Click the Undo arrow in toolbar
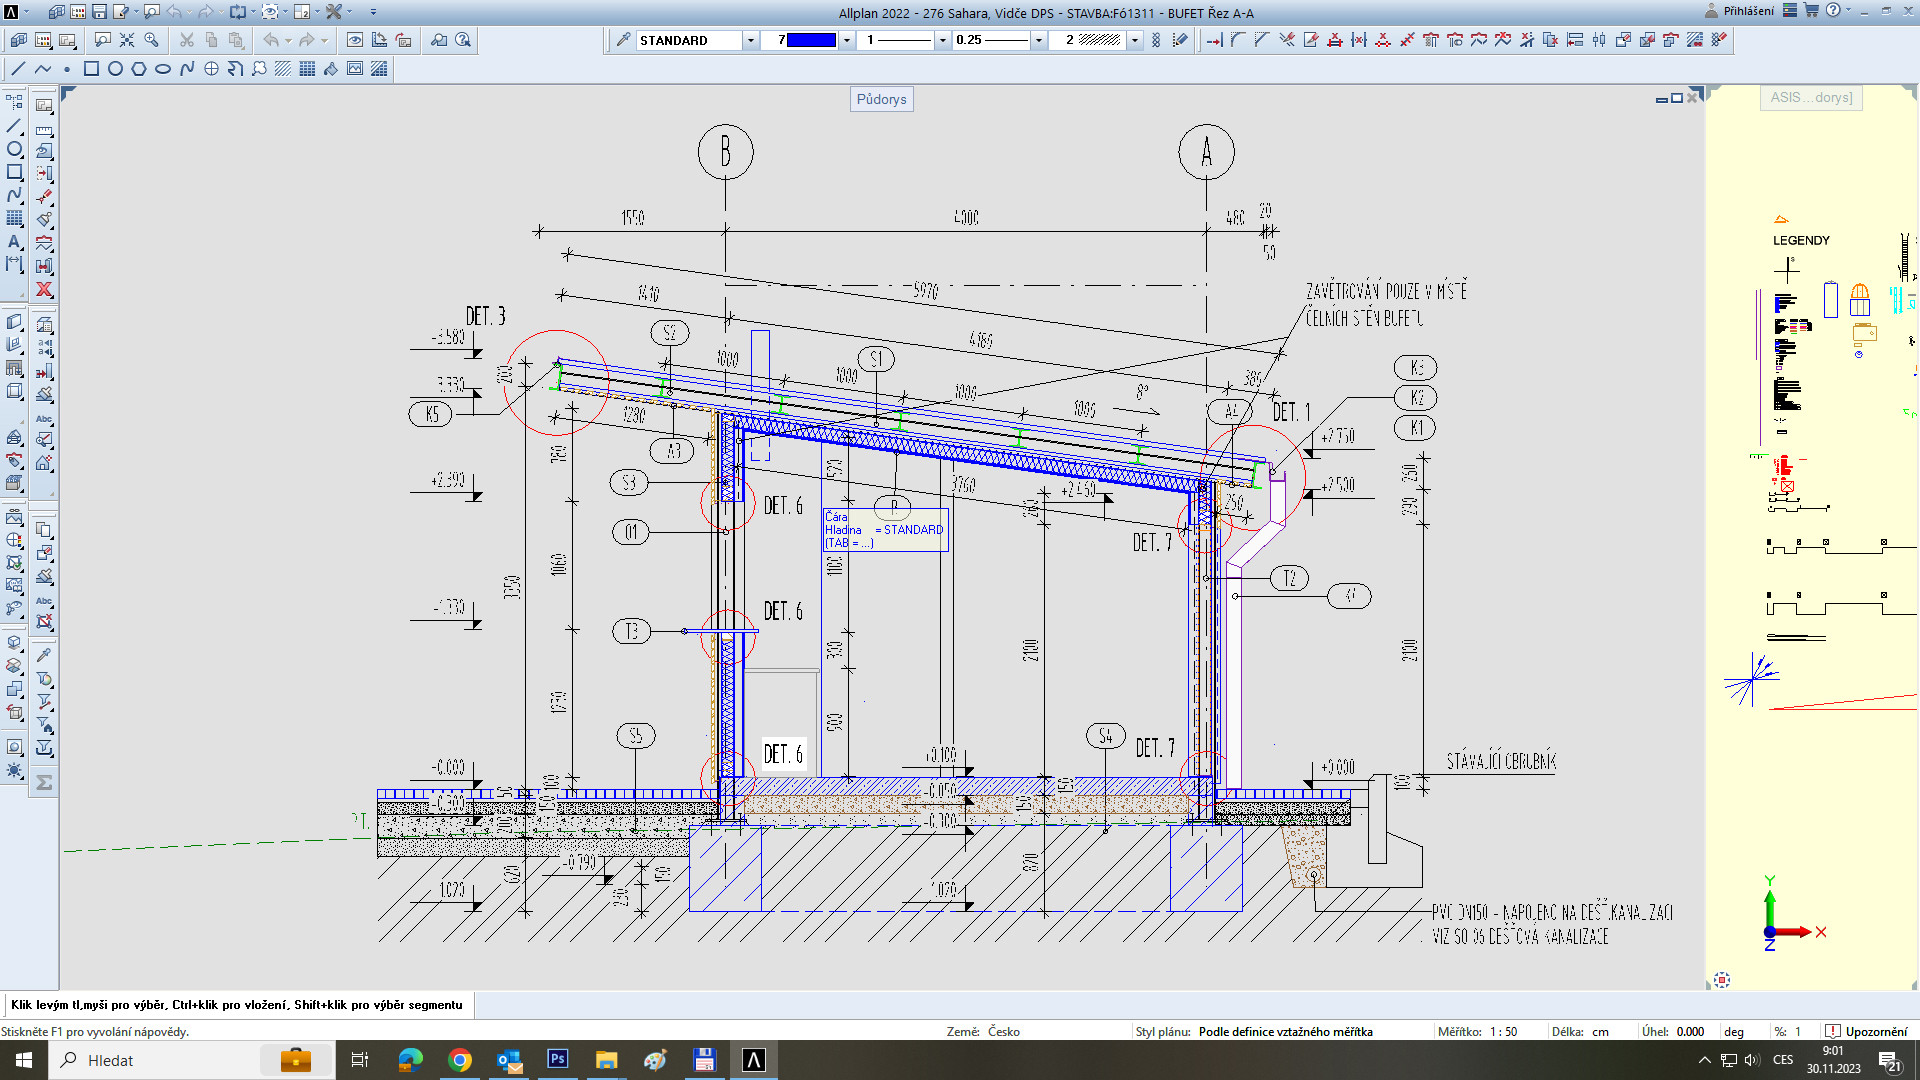Viewport: 1920px width, 1080px height. pyautogui.click(x=271, y=40)
